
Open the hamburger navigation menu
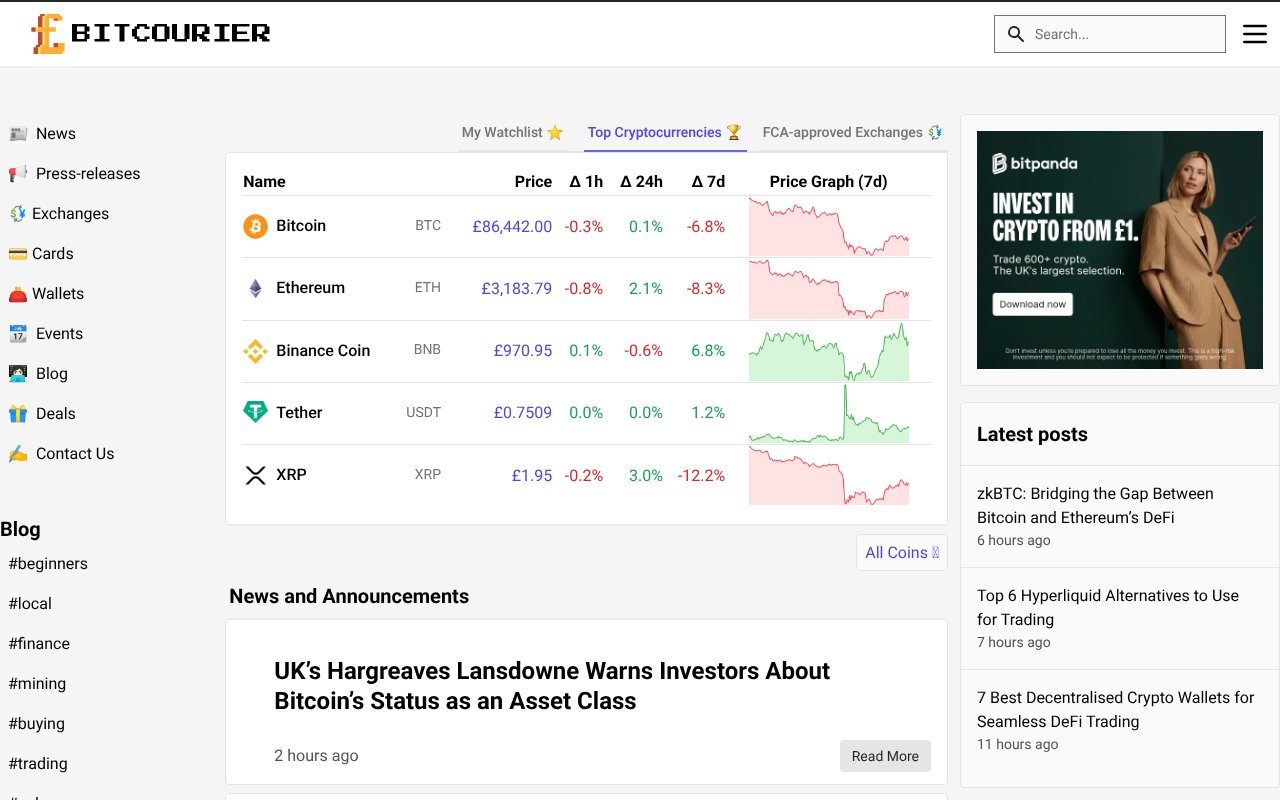(x=1255, y=33)
